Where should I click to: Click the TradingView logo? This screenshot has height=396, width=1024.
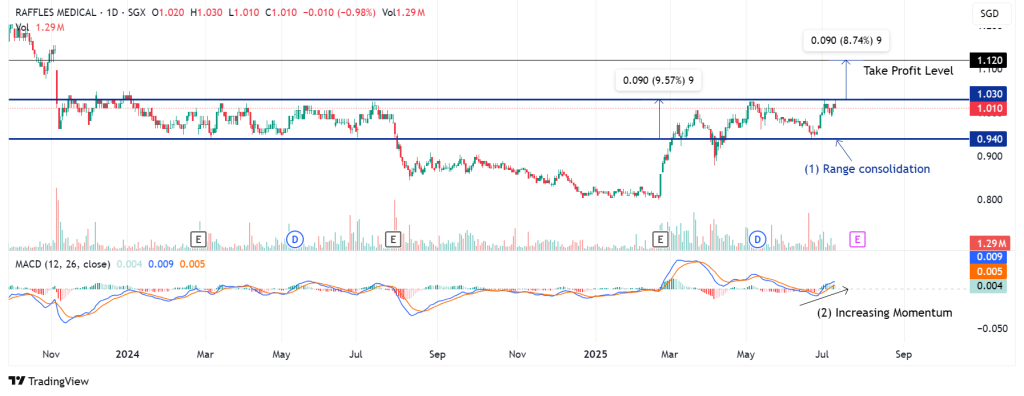(x=49, y=381)
